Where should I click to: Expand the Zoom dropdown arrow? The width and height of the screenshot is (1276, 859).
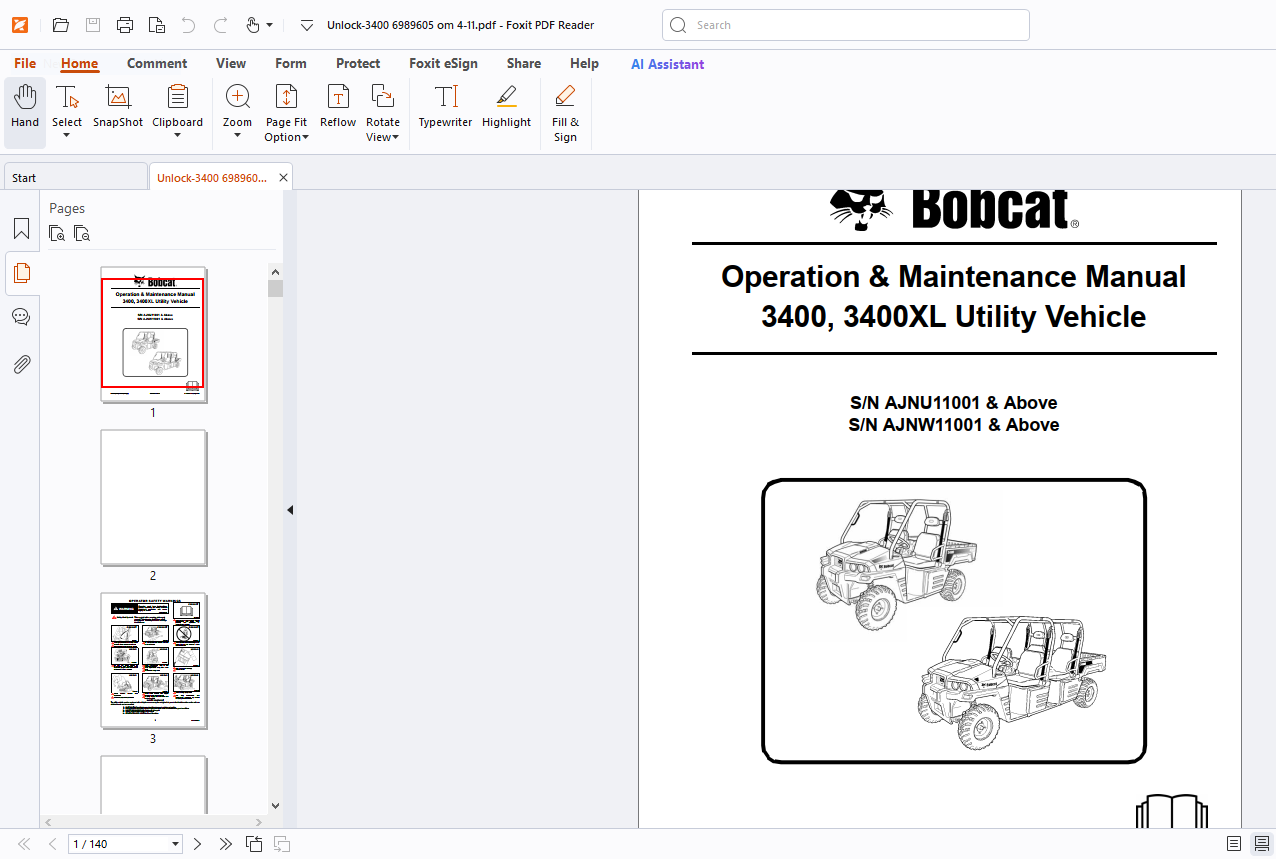point(238,135)
